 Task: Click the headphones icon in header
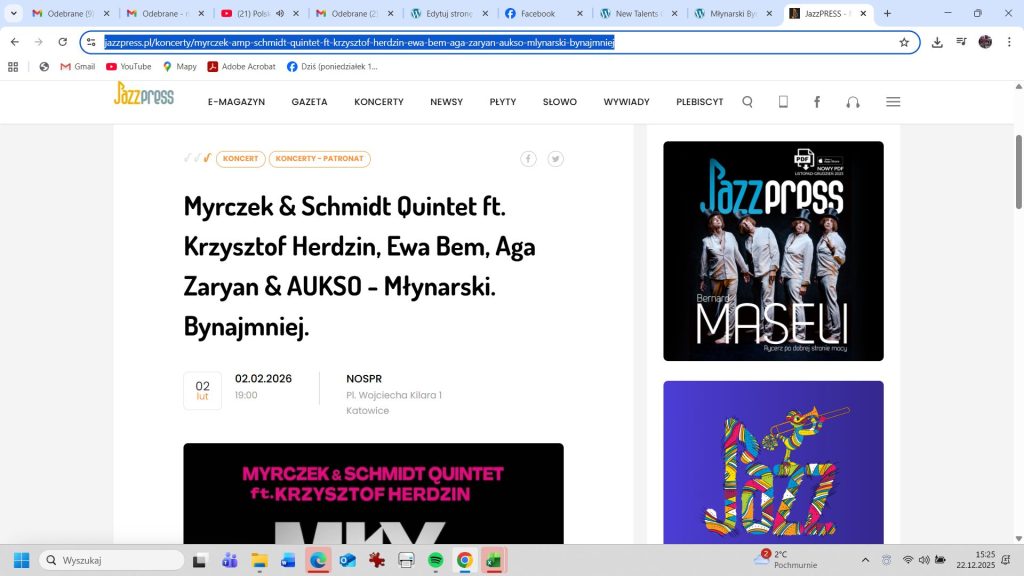point(852,102)
